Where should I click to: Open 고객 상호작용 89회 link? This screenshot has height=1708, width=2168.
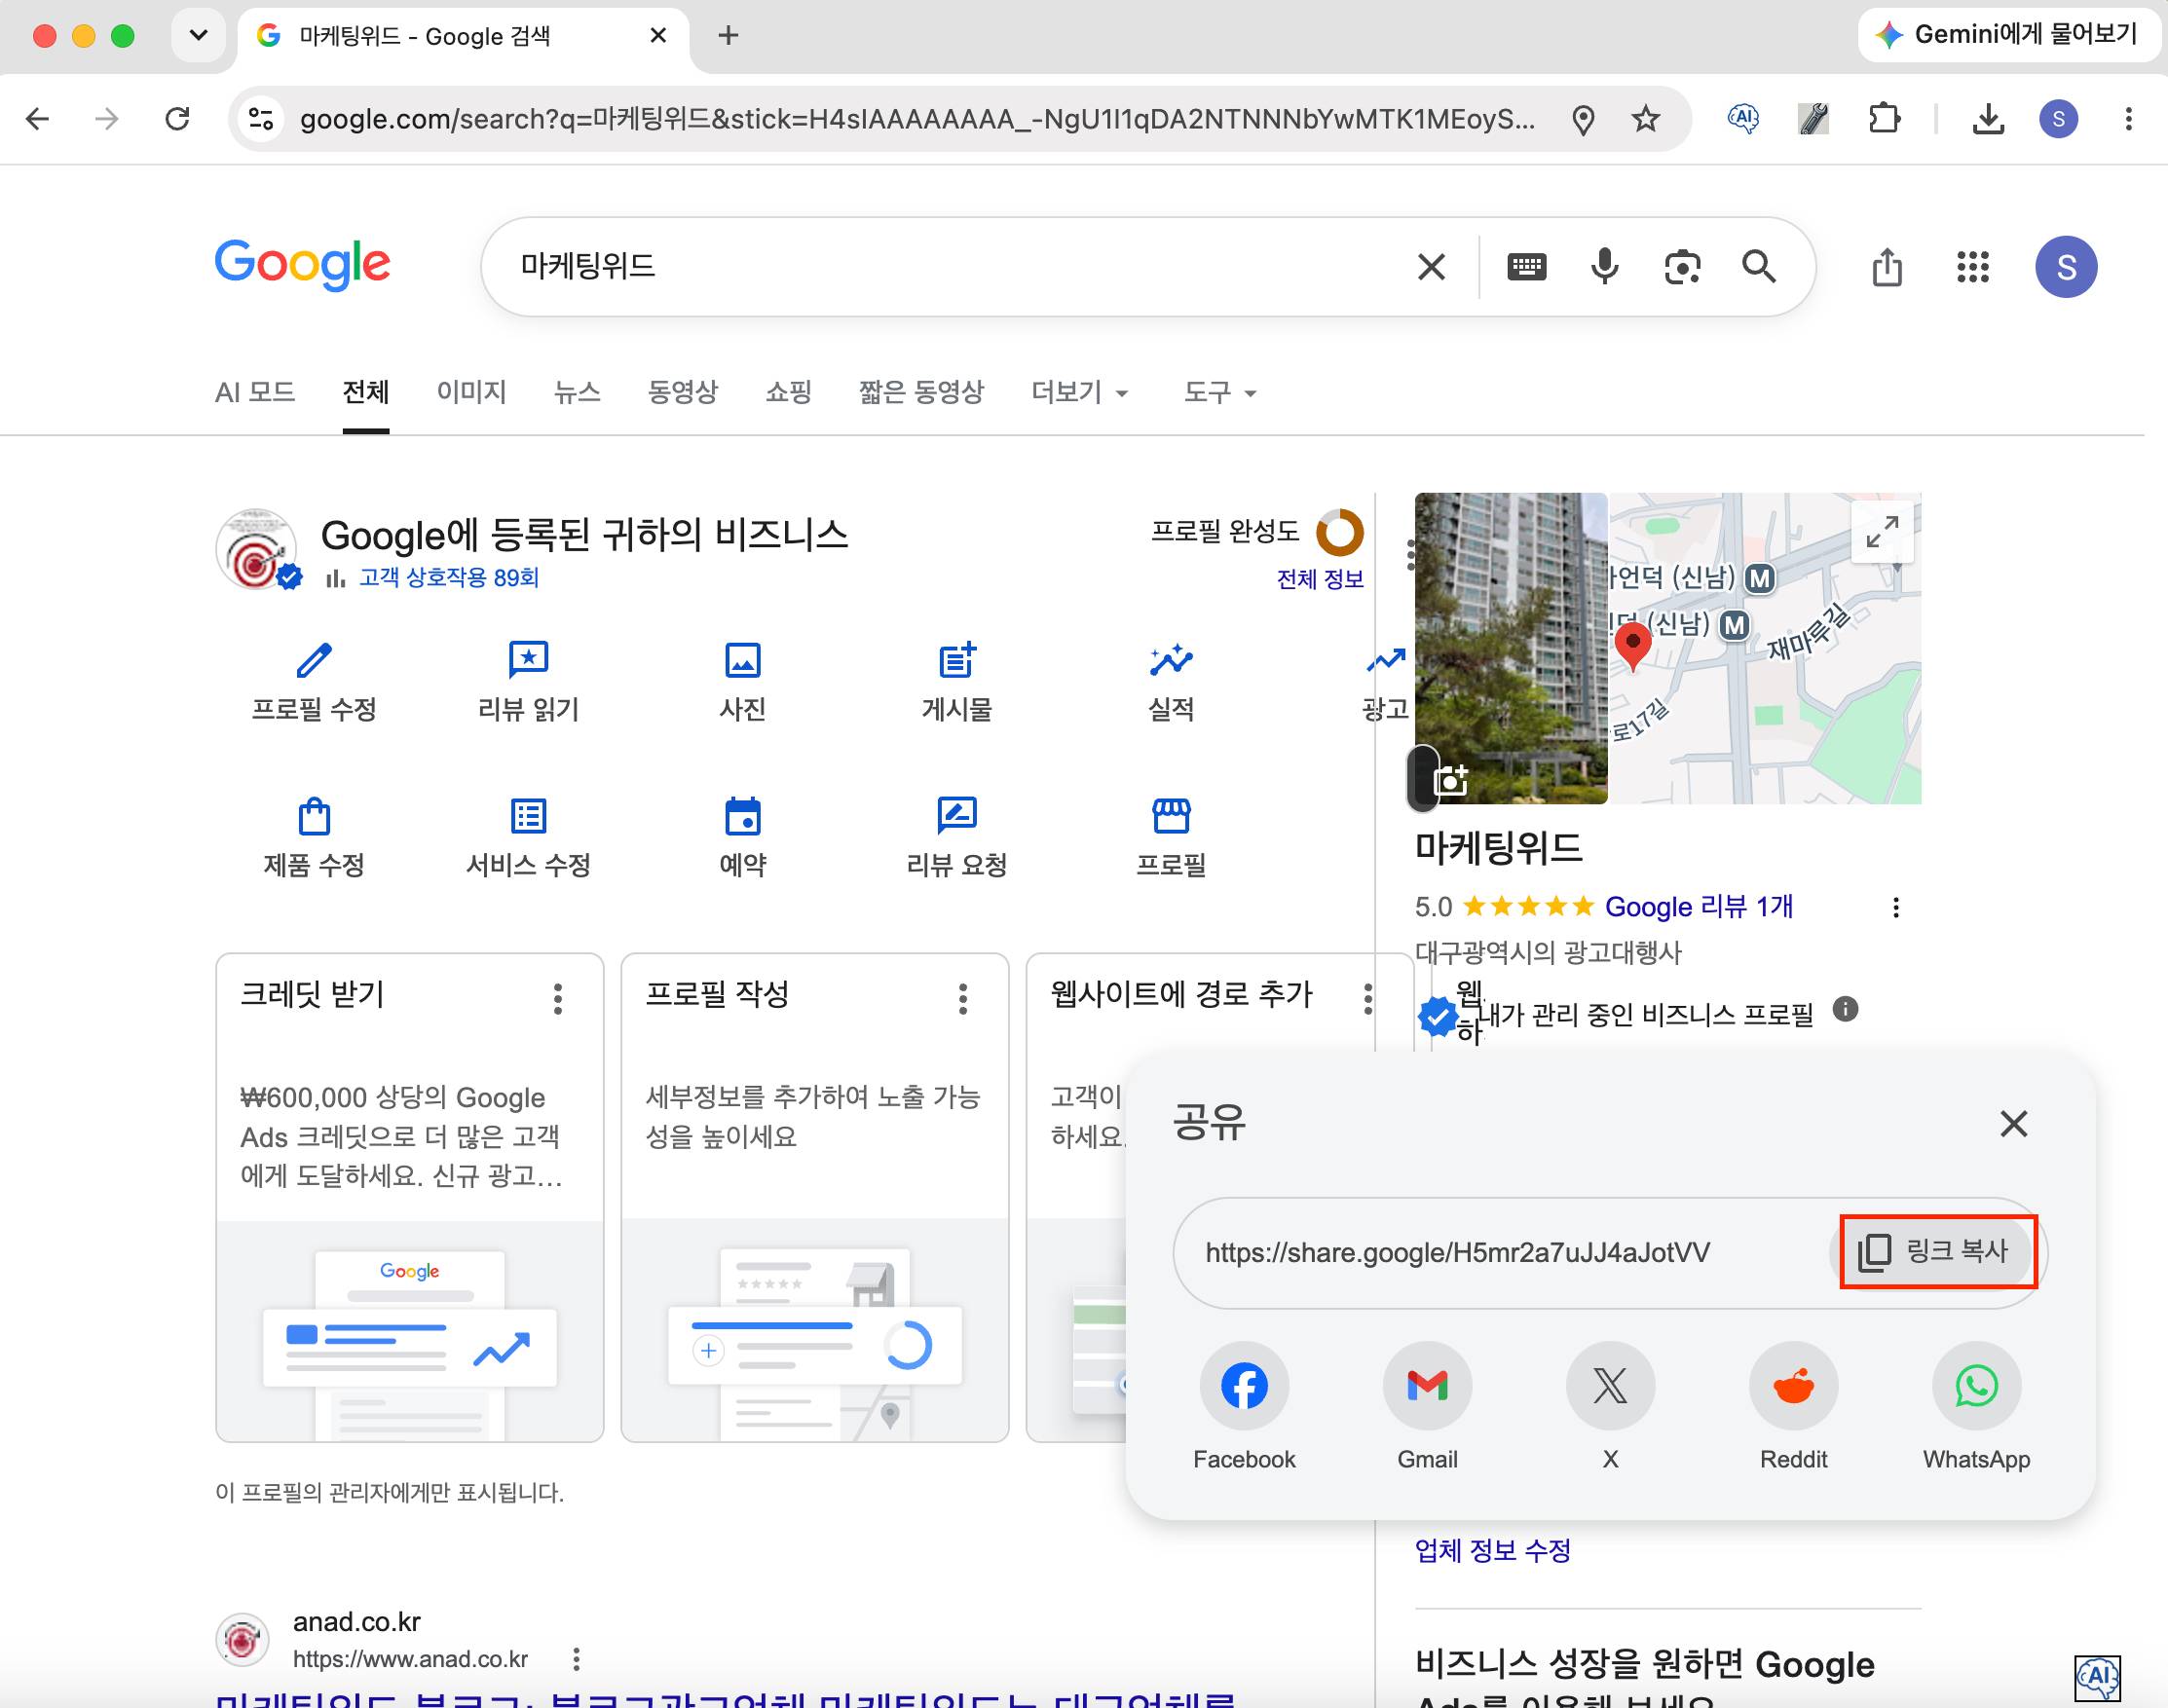tap(449, 577)
